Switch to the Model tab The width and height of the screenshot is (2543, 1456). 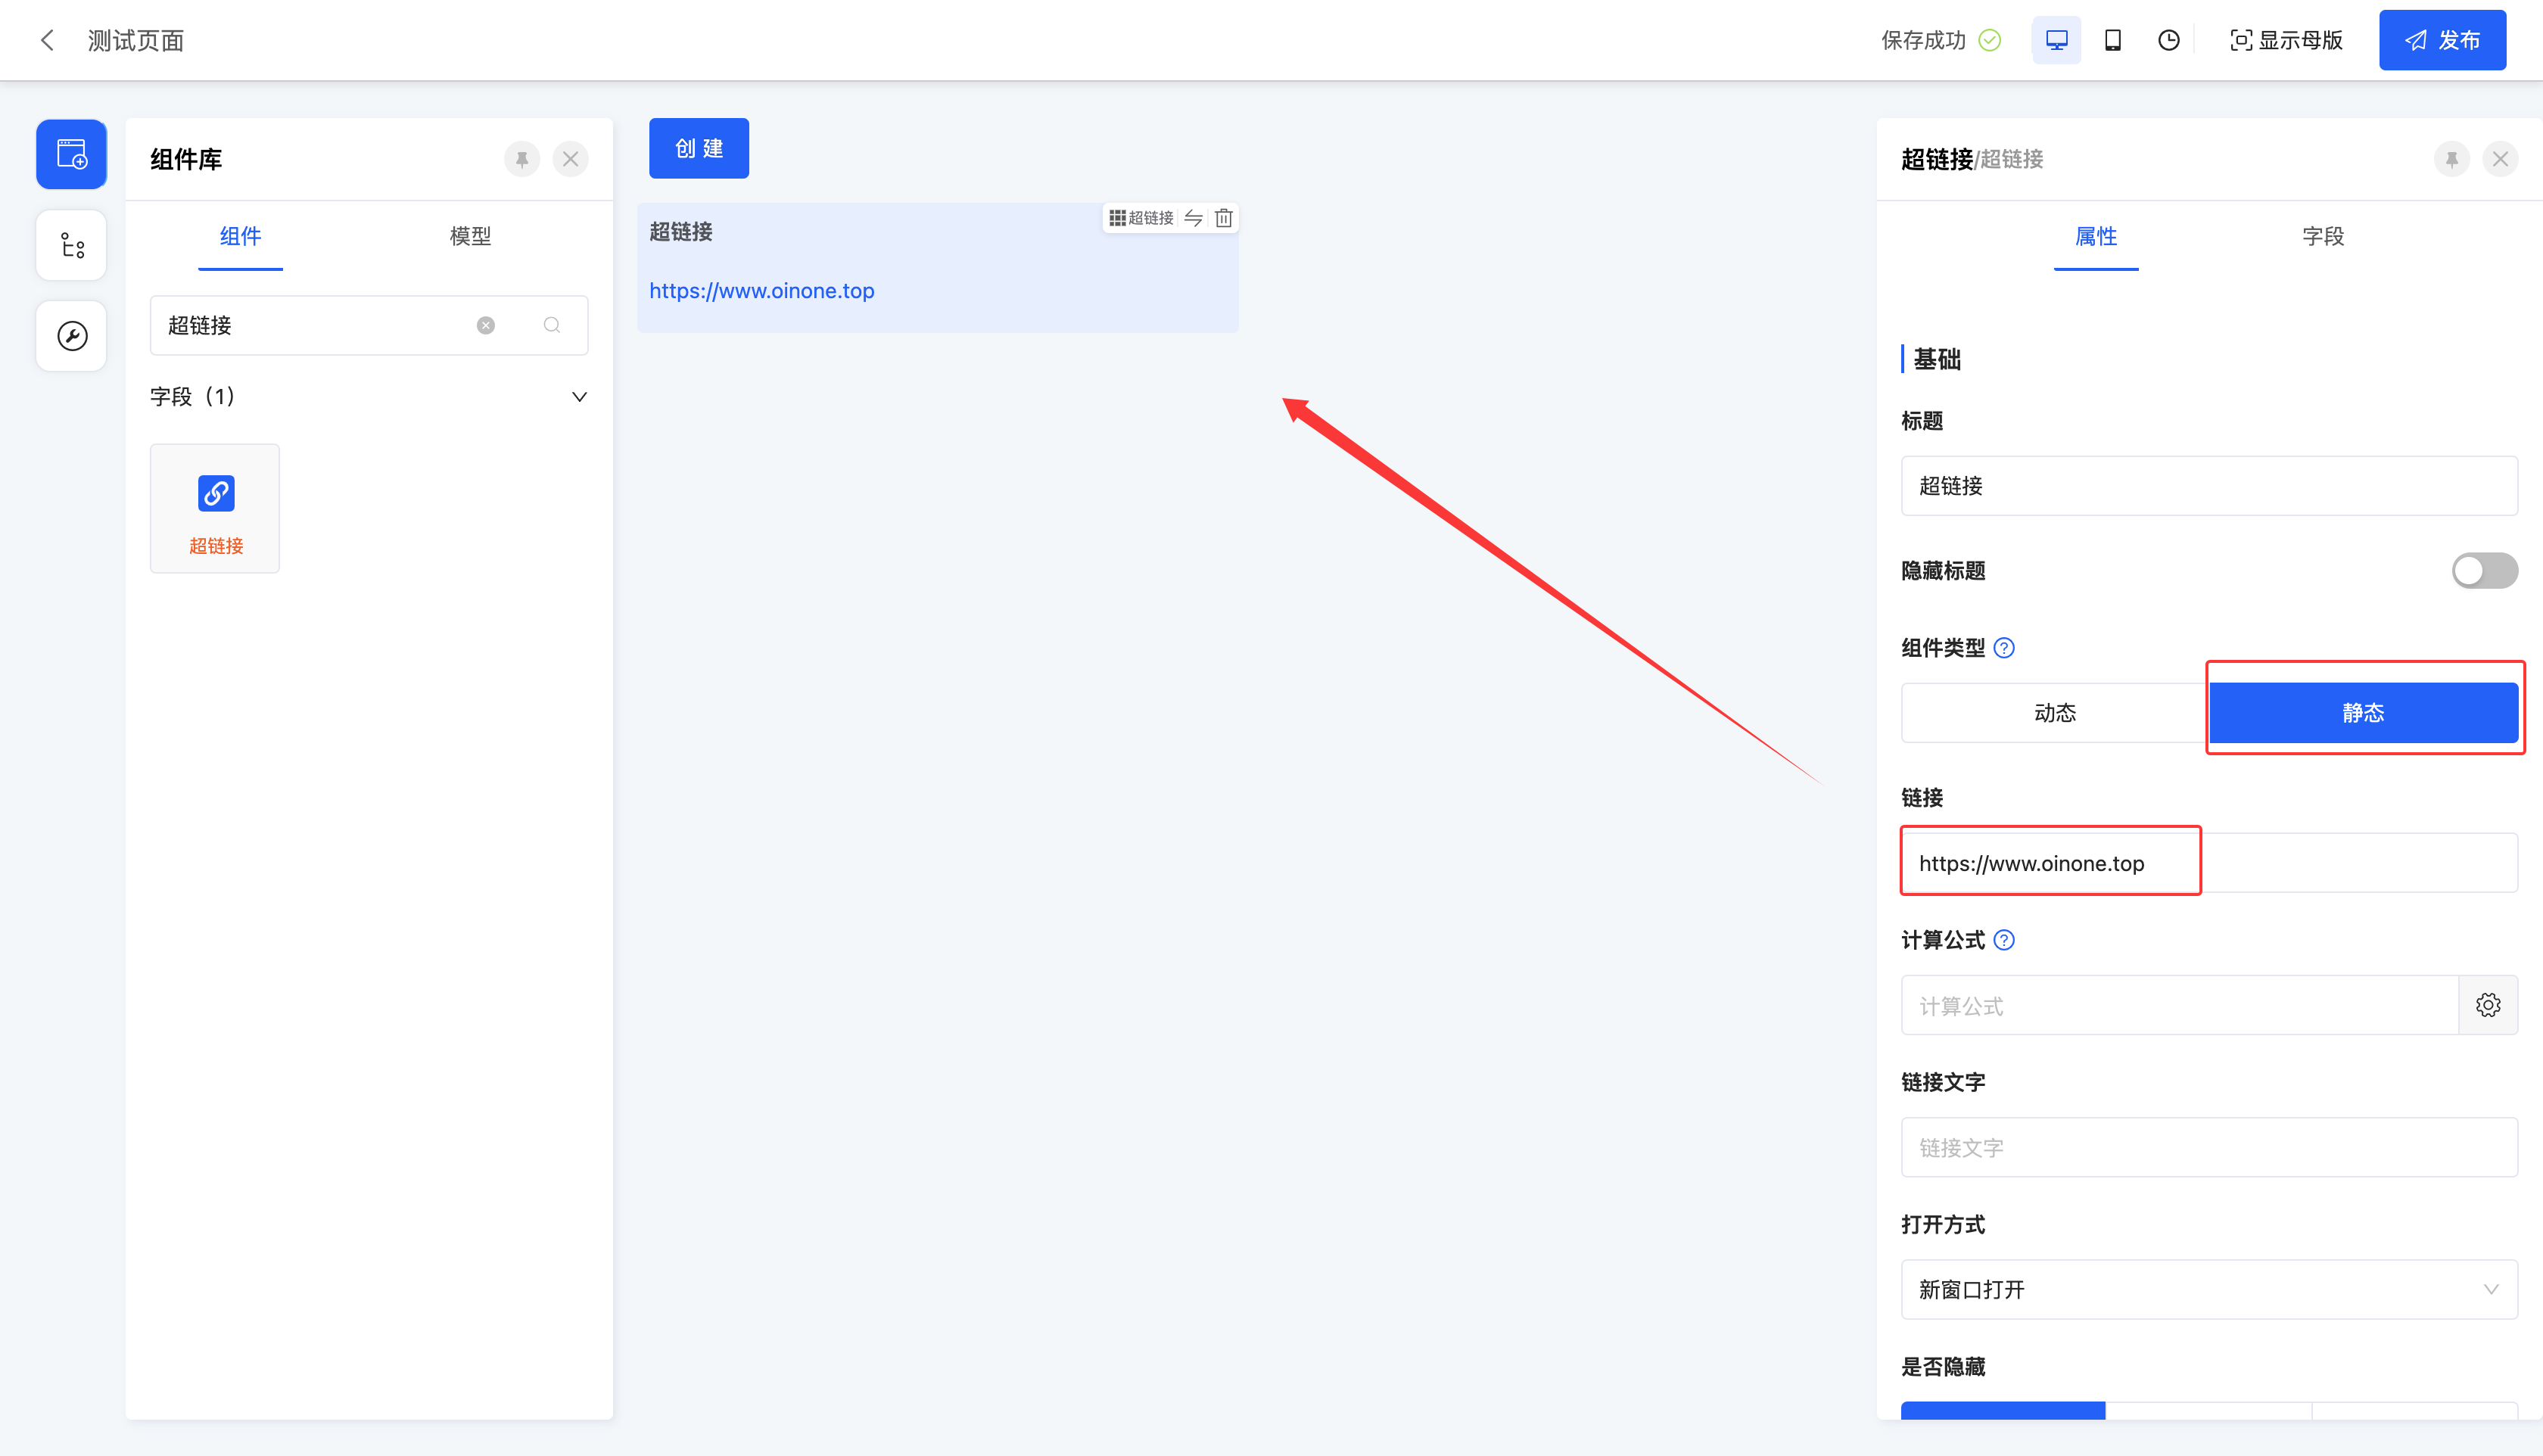pos(470,236)
